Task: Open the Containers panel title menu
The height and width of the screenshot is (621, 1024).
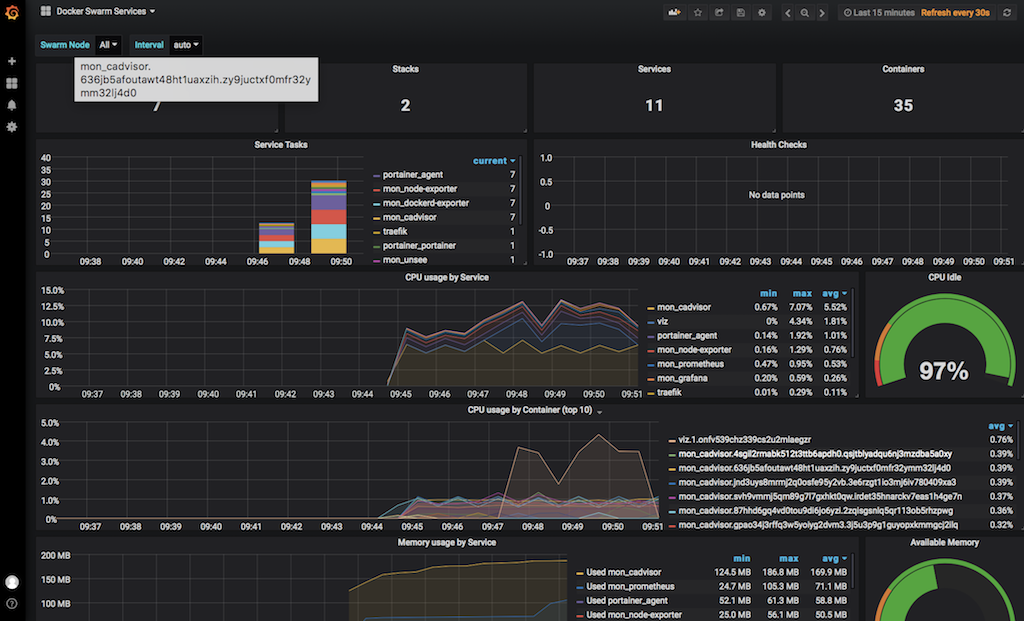Action: coord(903,69)
